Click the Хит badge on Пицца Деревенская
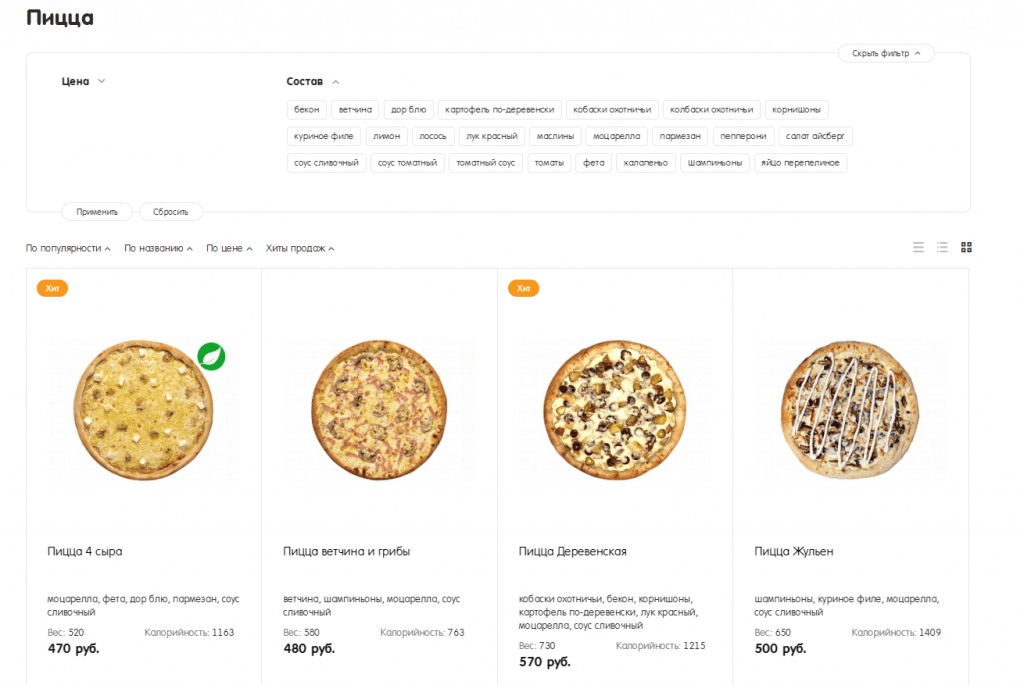The width and height of the screenshot is (1024, 685). click(523, 288)
